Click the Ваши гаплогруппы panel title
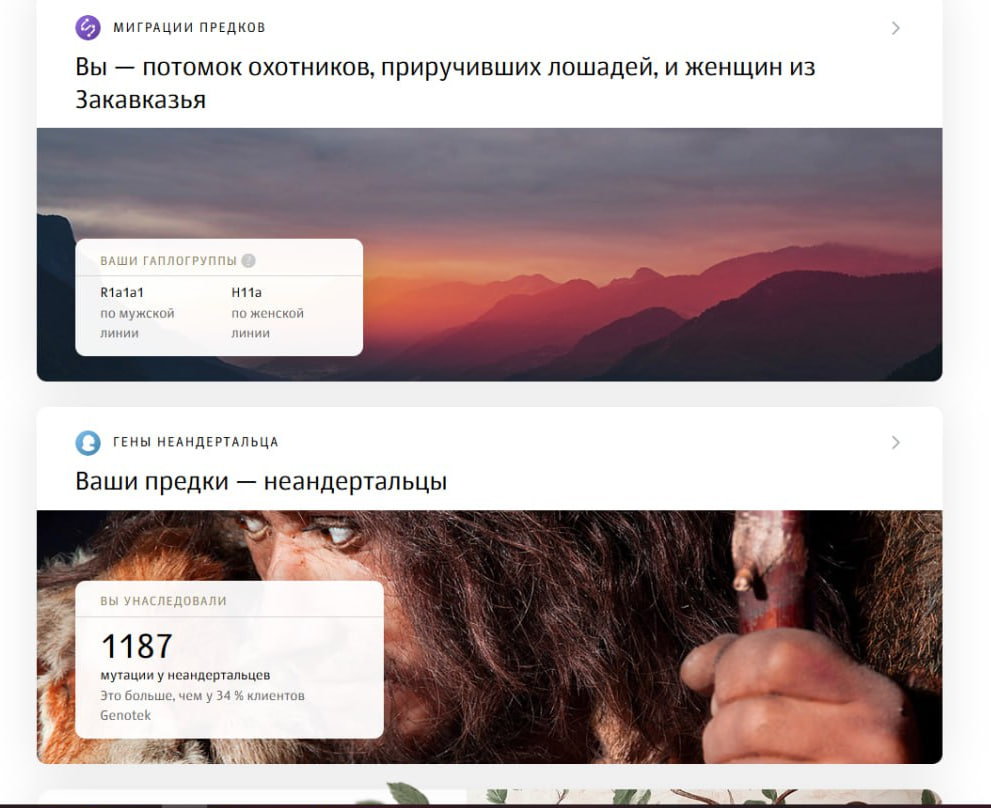This screenshot has width=991, height=808. [168, 260]
